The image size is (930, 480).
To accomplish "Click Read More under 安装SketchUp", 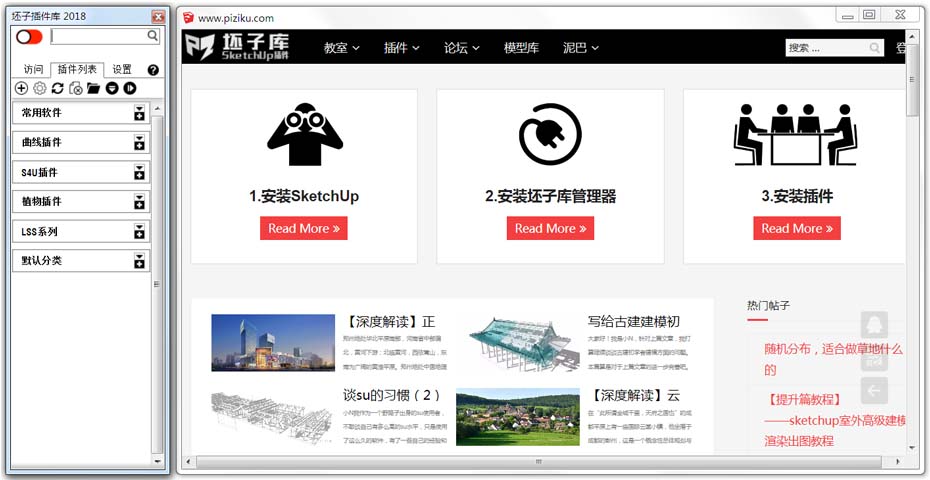I will pos(304,228).
